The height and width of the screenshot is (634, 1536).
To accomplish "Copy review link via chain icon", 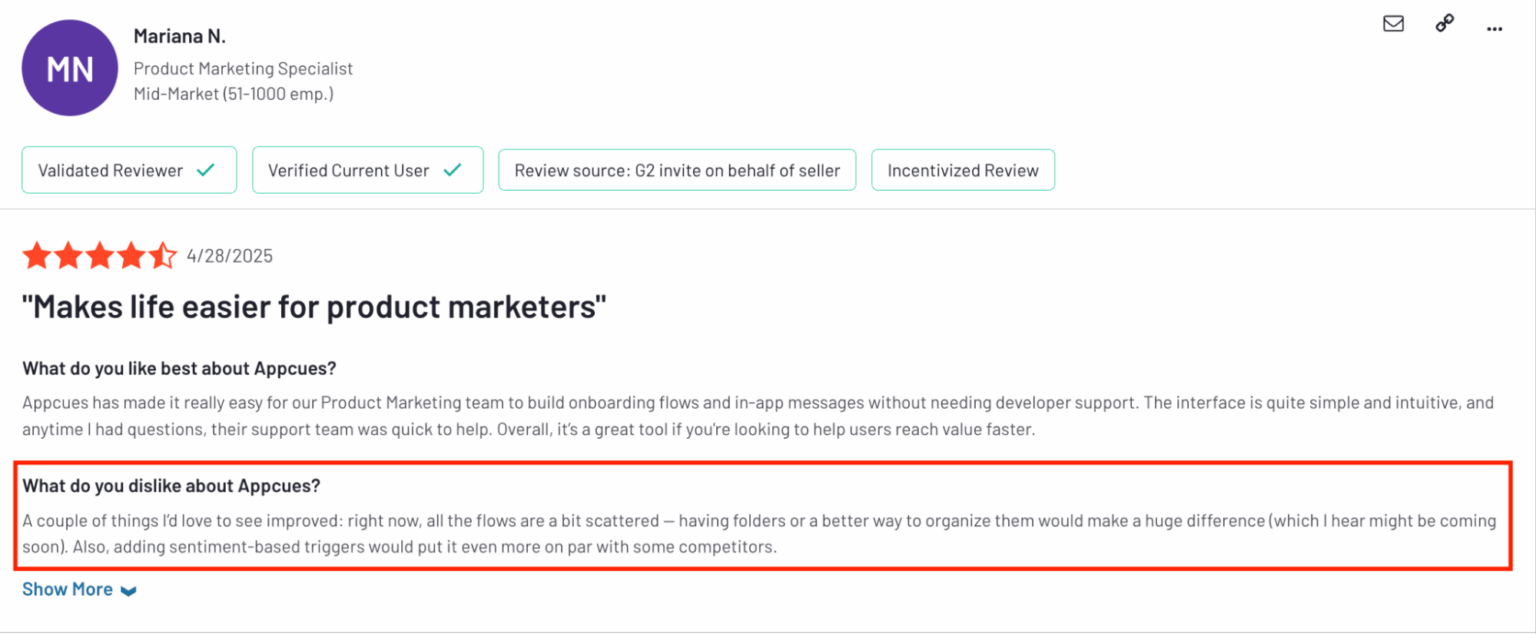I will [1444, 24].
